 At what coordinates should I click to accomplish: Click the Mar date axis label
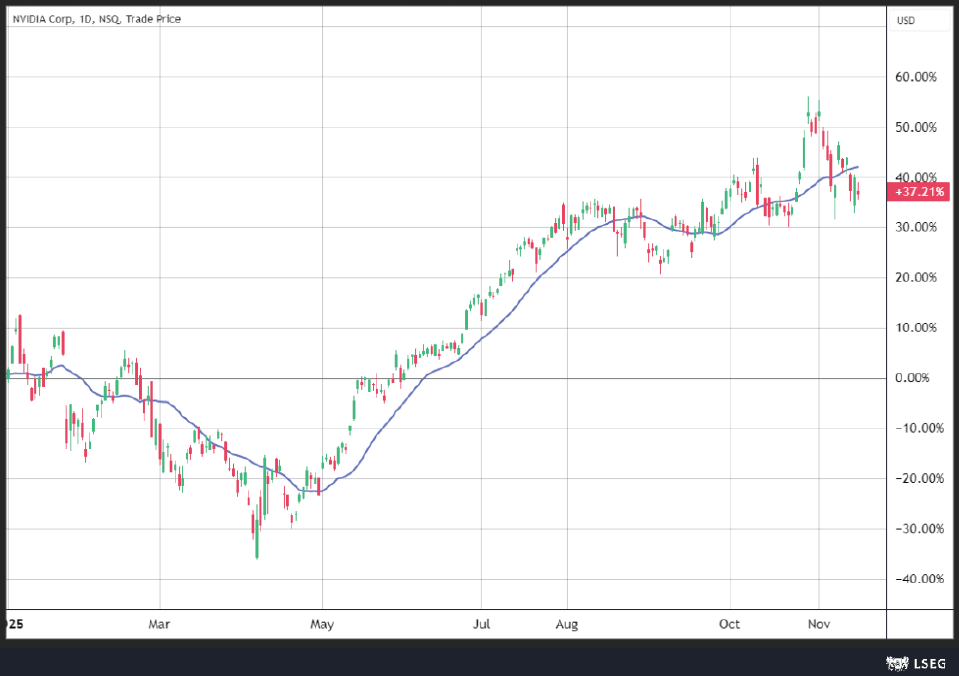159,624
